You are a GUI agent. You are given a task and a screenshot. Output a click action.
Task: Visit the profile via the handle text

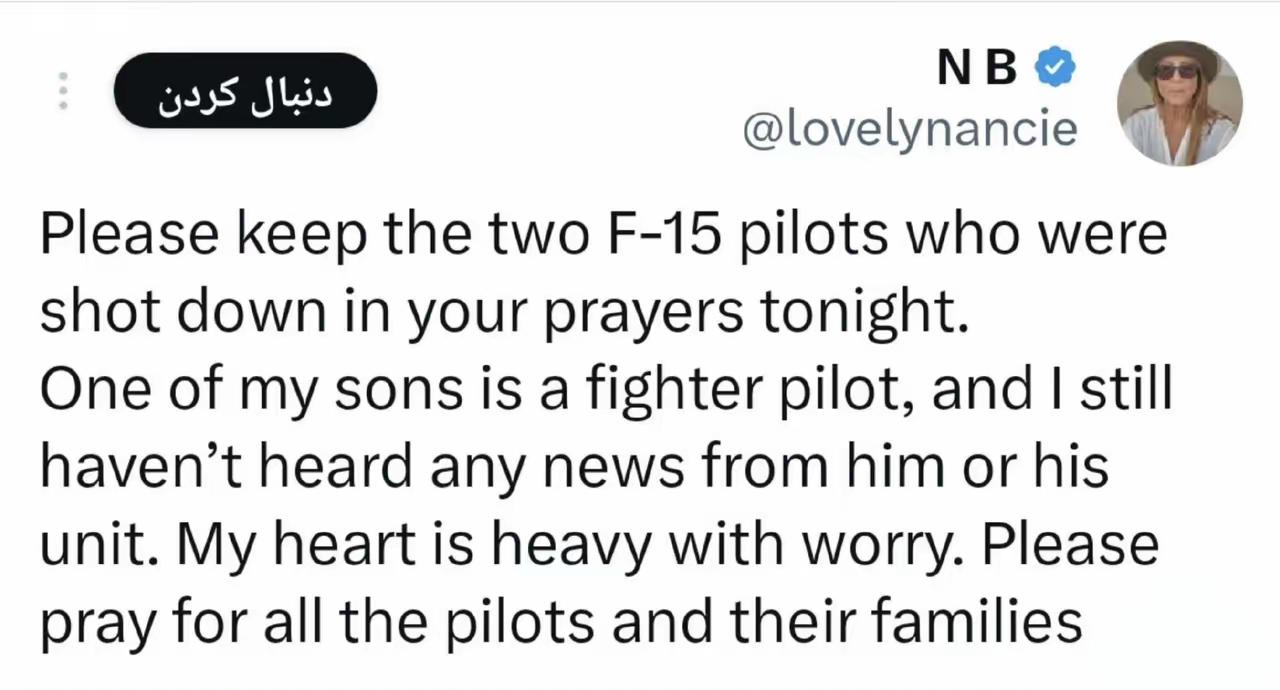coord(909,129)
